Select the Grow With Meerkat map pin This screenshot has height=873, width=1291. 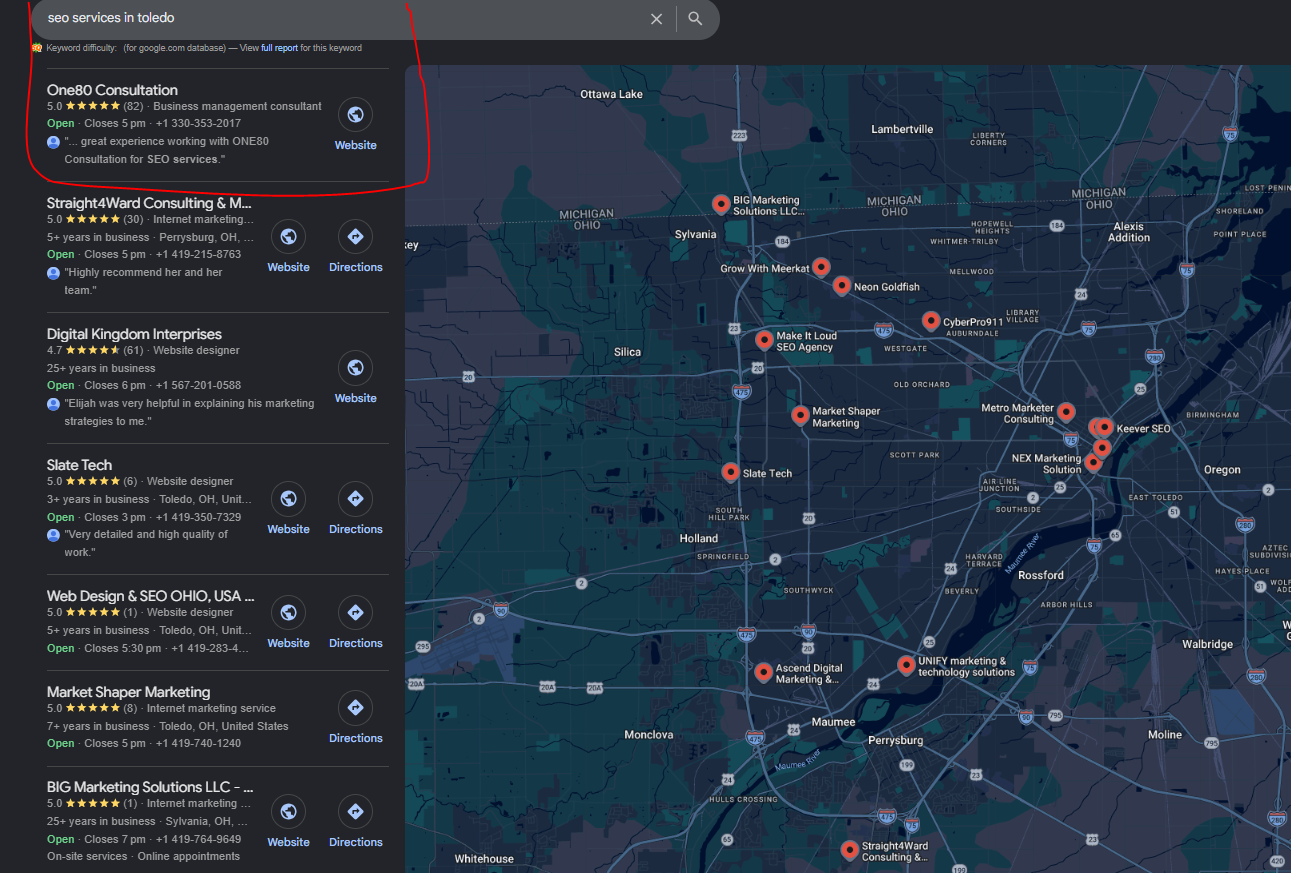click(x=821, y=267)
